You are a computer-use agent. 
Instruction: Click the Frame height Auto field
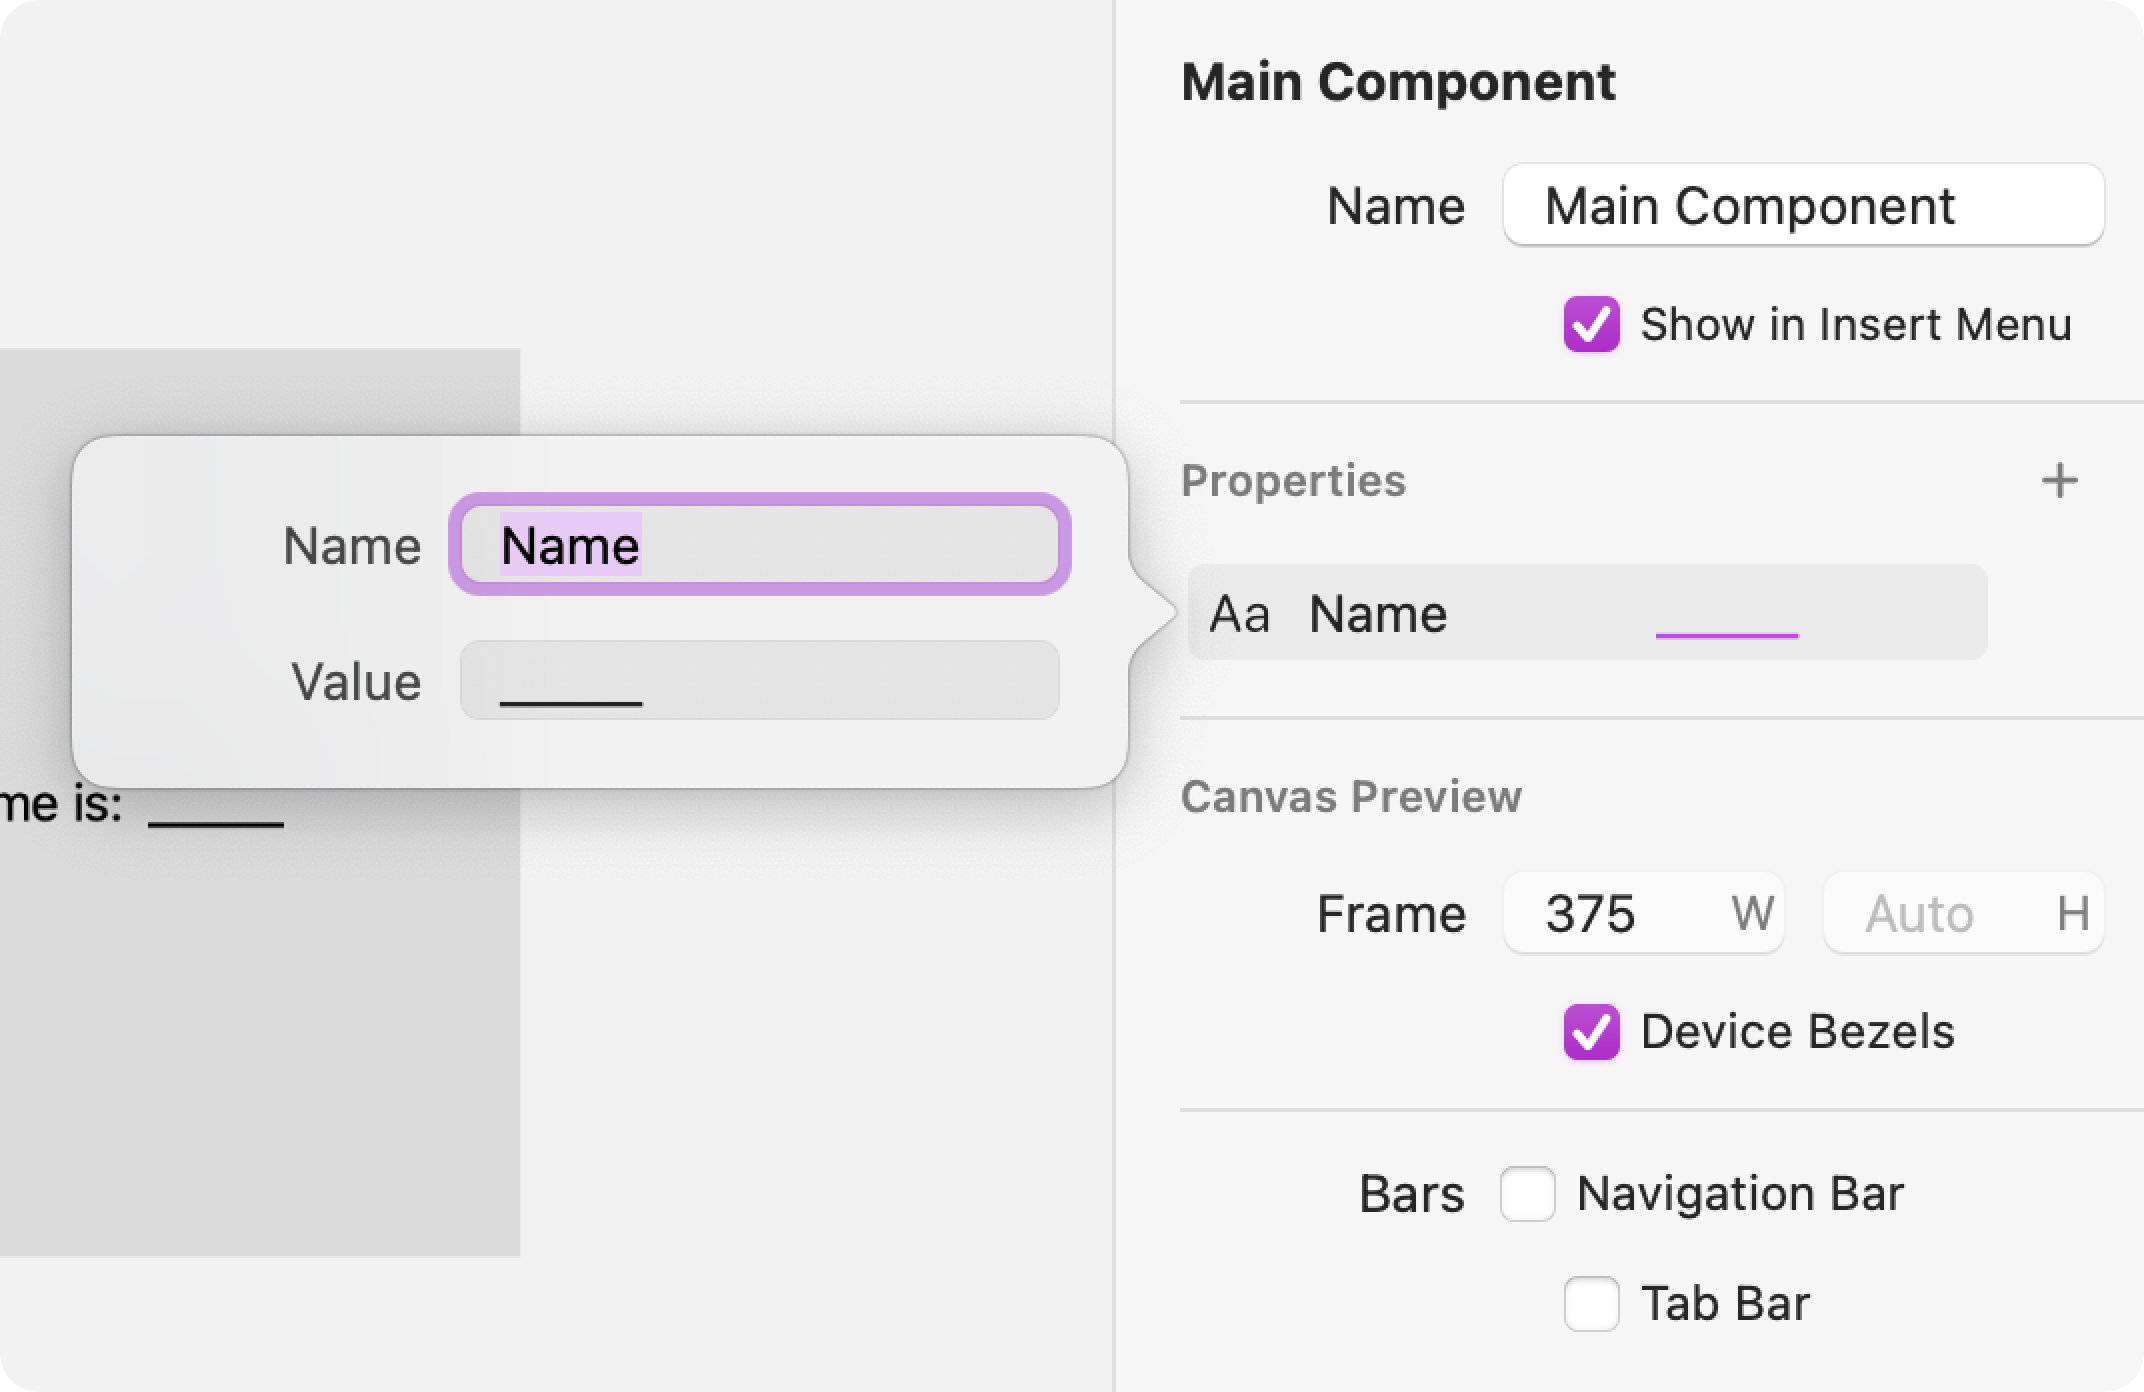coord(1963,913)
